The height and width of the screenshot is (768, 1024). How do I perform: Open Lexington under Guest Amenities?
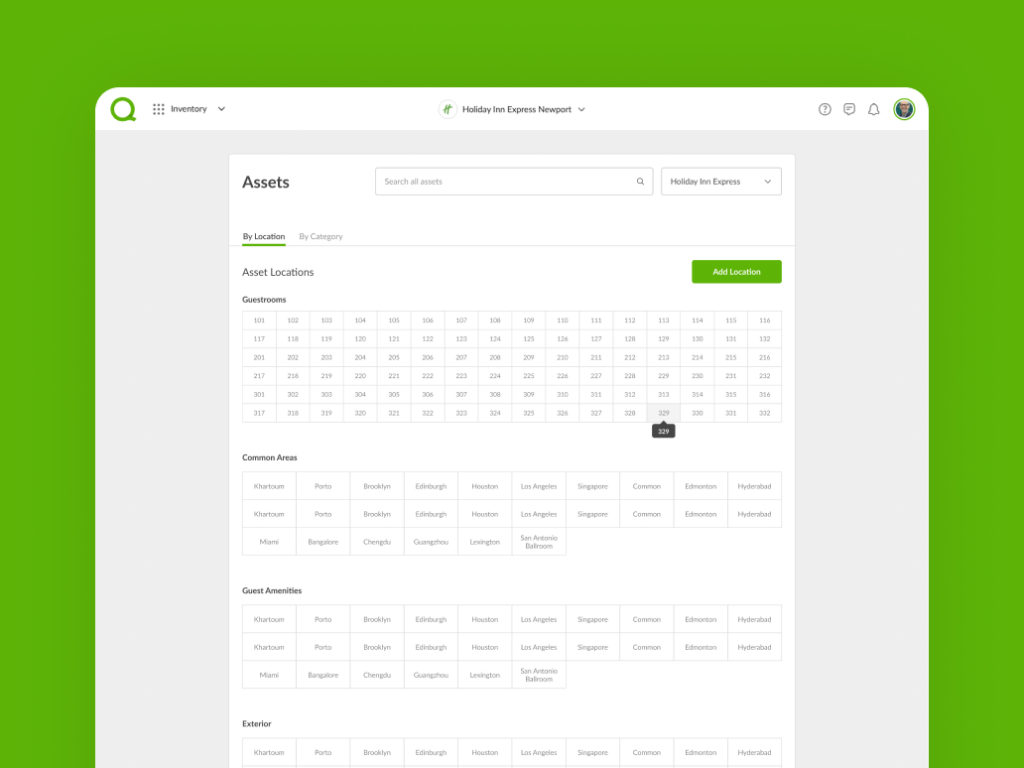(x=485, y=675)
